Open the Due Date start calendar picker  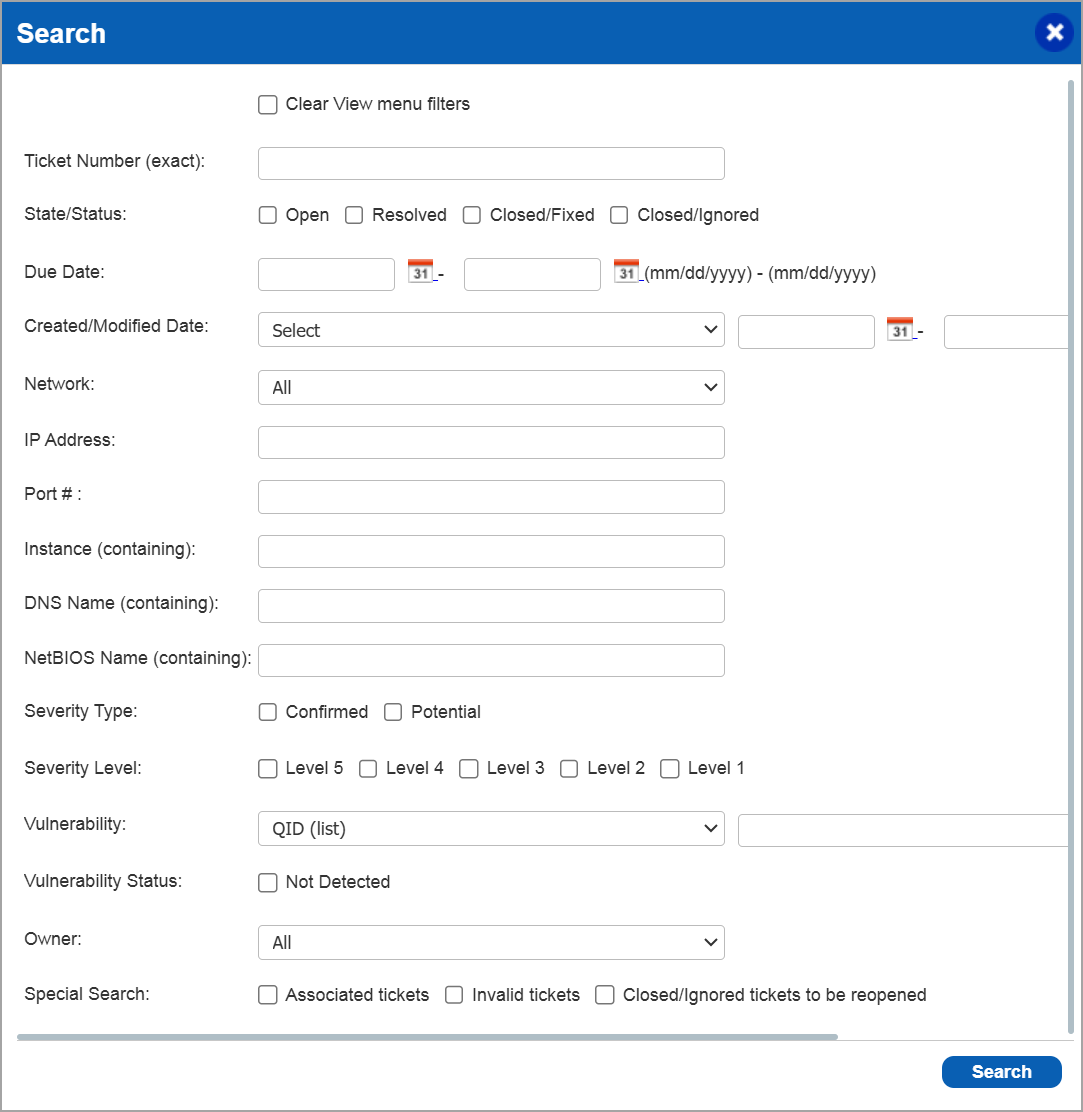420,271
